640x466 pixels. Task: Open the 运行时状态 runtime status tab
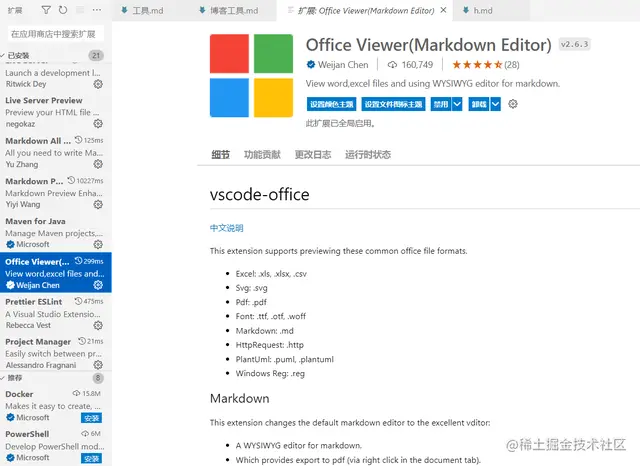pos(368,155)
